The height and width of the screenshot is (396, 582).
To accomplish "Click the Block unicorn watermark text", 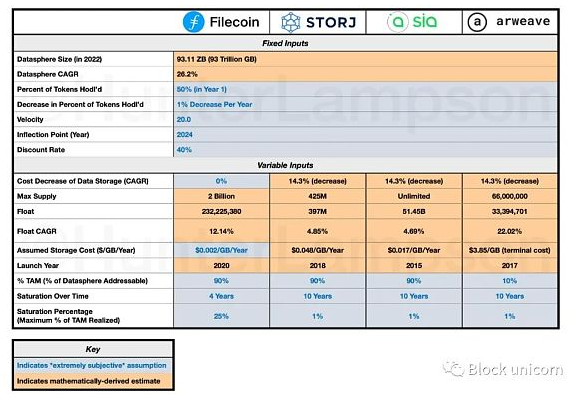I will [515, 369].
